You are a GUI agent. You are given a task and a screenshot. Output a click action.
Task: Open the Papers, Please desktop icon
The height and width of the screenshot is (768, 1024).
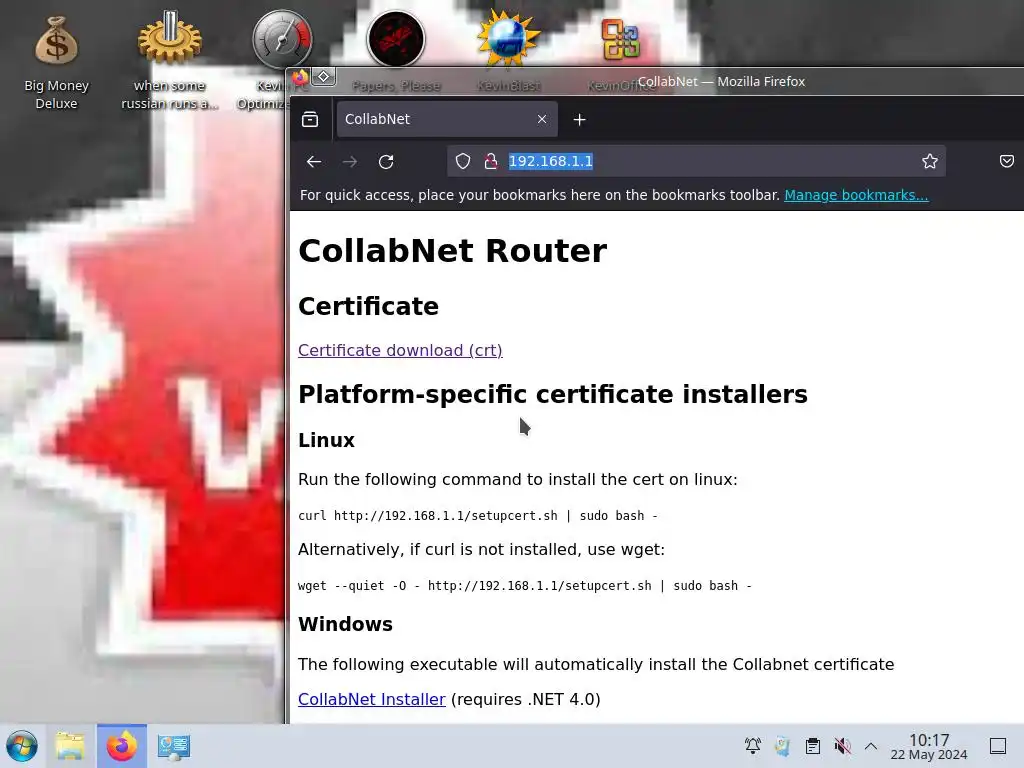[x=396, y=39]
